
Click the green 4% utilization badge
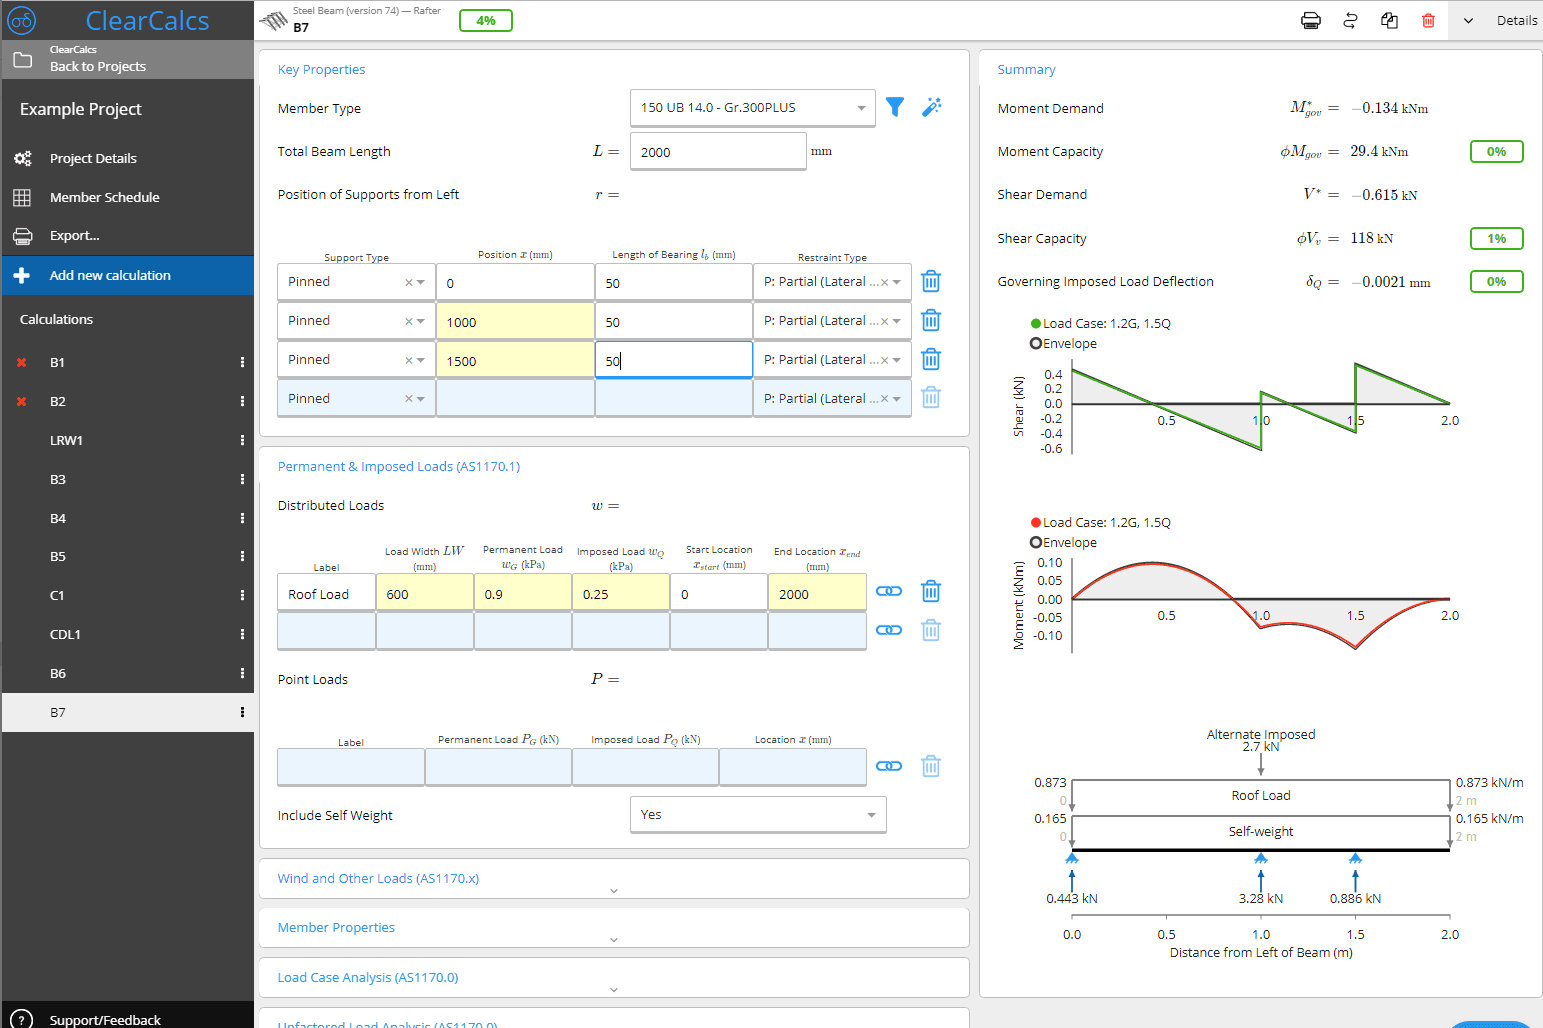pyautogui.click(x=486, y=19)
